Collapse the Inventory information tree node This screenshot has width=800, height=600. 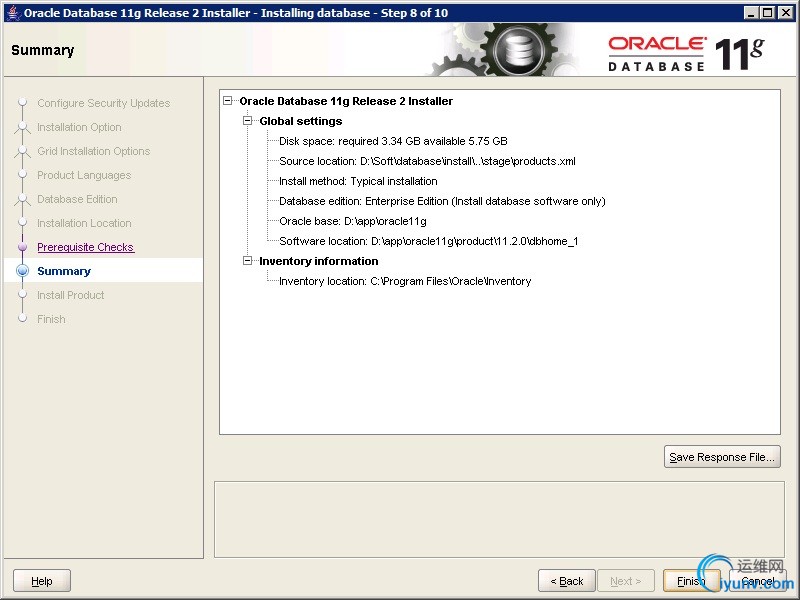[247, 261]
